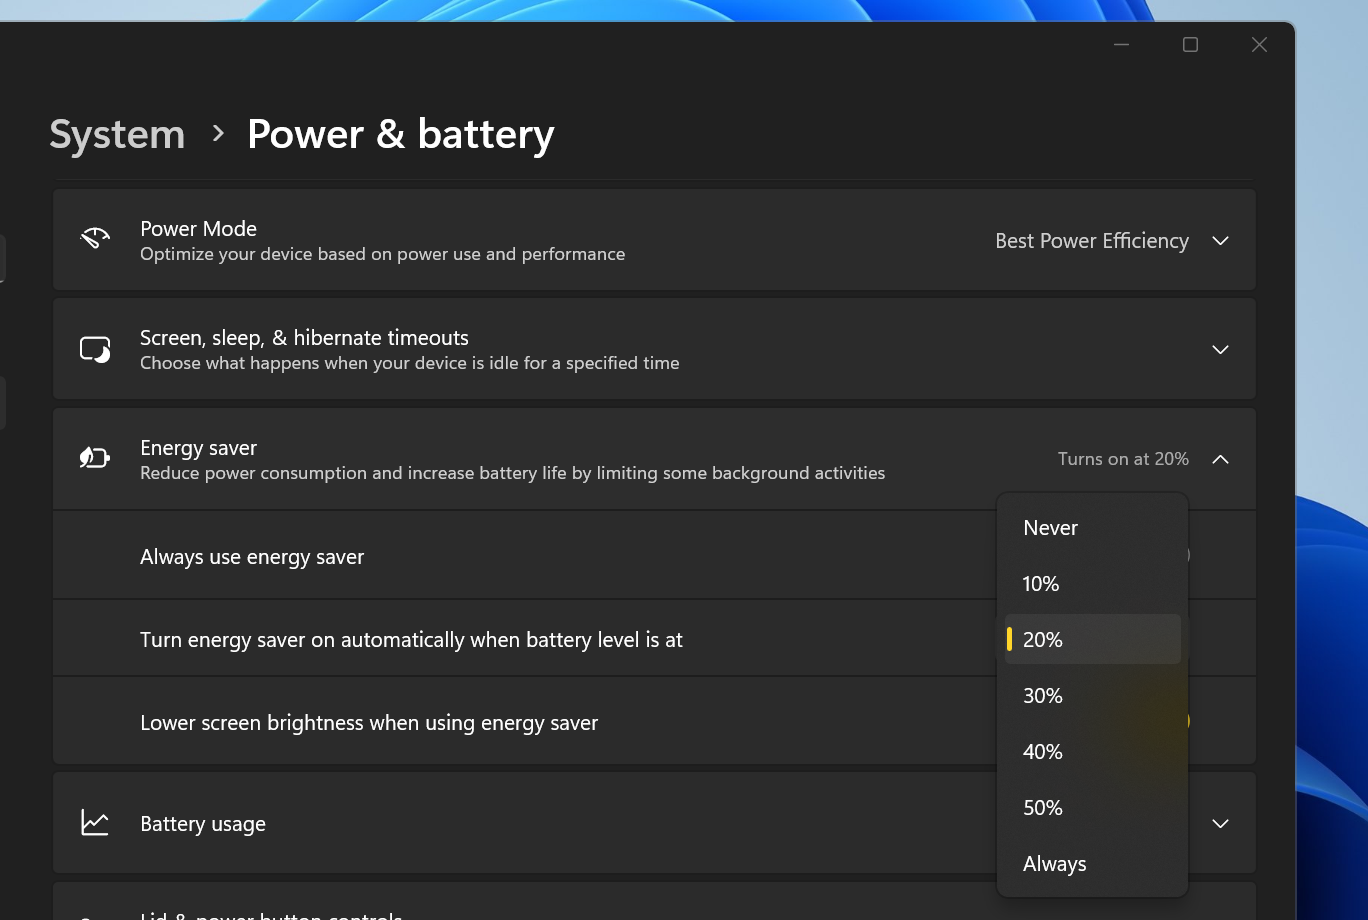Click the Energy saver leaf icon

pos(94,457)
